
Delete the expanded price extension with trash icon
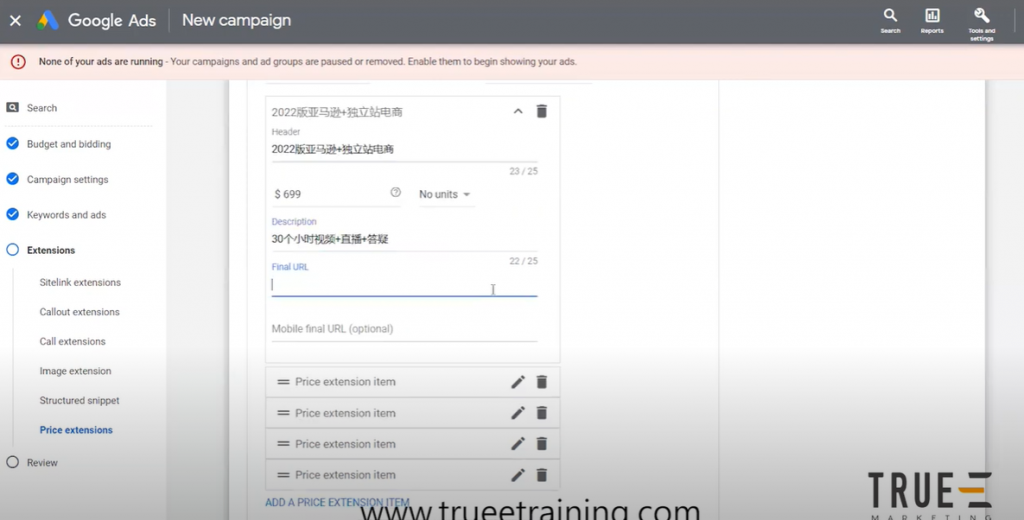[x=541, y=111]
